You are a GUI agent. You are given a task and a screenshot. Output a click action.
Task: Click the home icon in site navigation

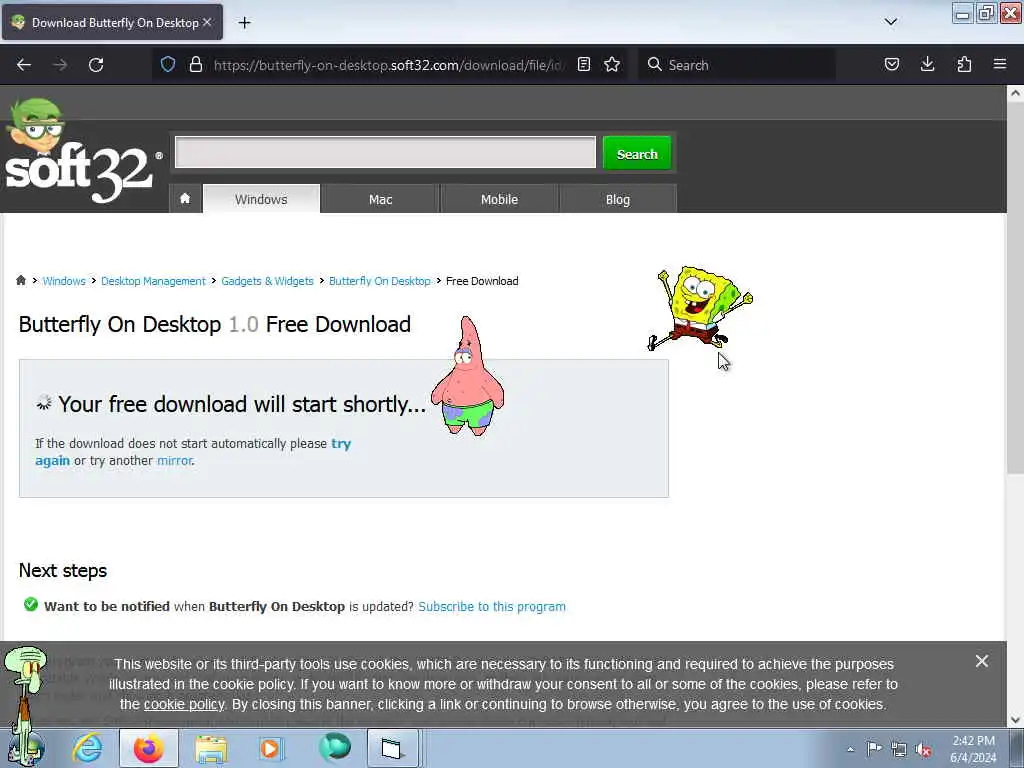(x=185, y=199)
